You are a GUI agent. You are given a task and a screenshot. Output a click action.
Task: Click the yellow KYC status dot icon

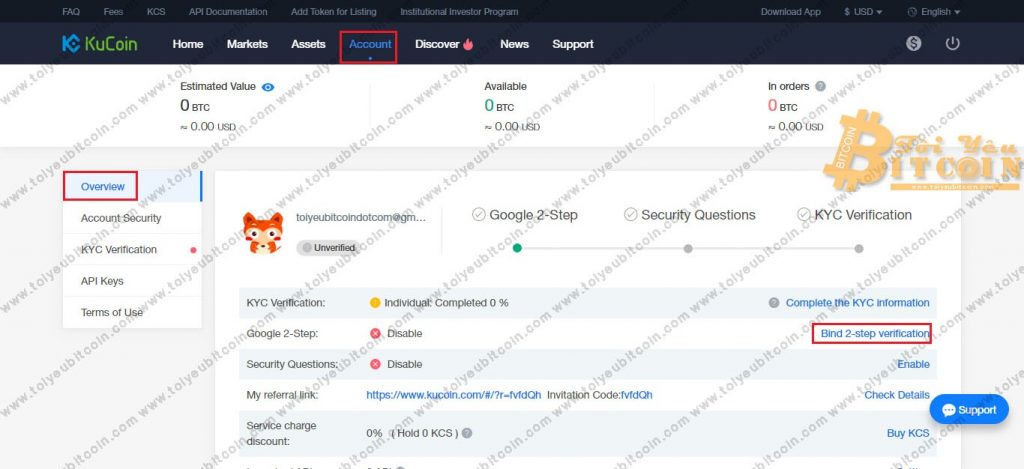[x=375, y=303]
